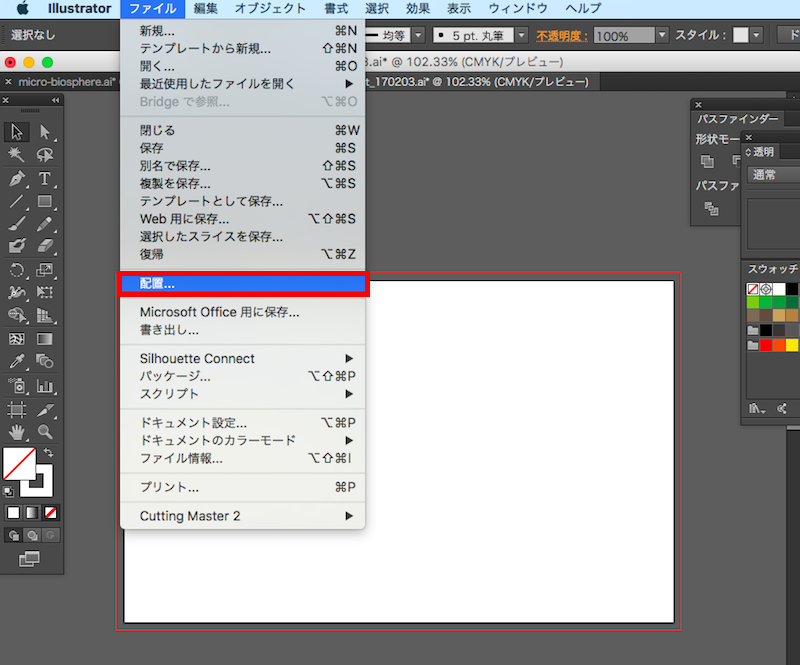Set paint mode to Color

click(x=14, y=513)
